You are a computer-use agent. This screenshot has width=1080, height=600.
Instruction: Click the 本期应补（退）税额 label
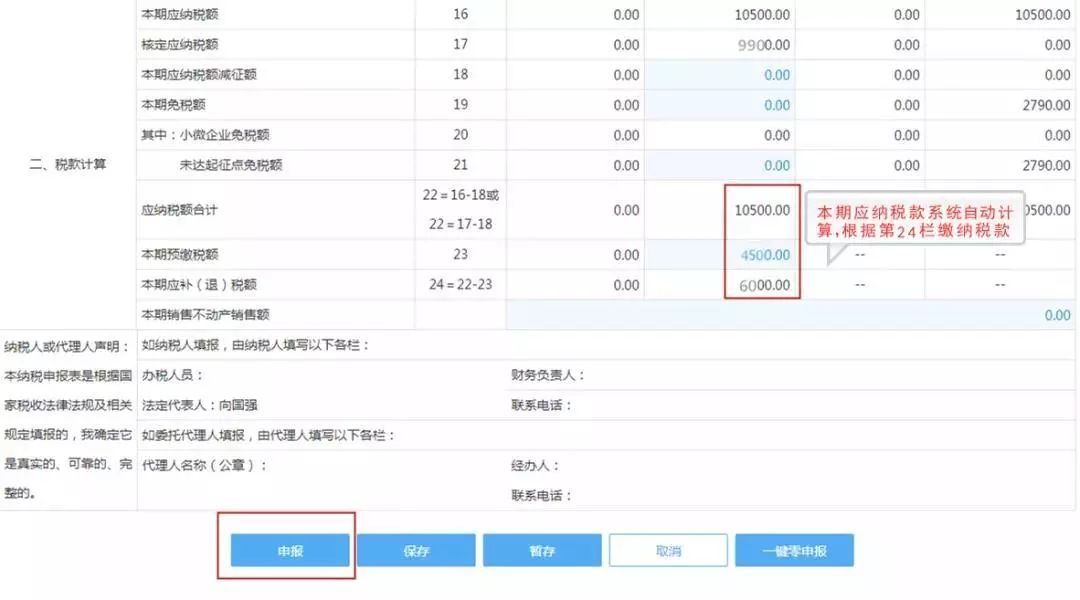coord(199,285)
